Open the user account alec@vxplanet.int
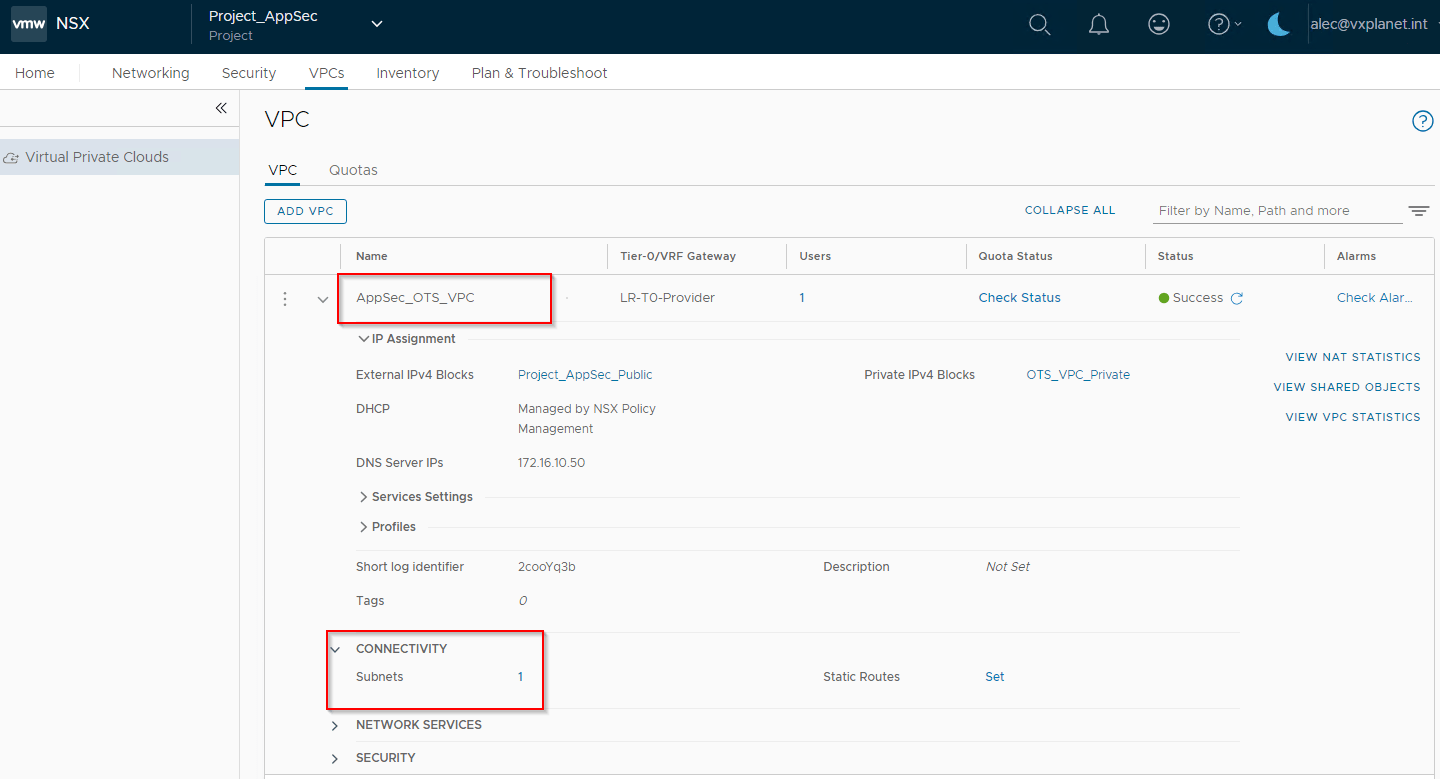The image size is (1440, 779). click(x=1369, y=24)
